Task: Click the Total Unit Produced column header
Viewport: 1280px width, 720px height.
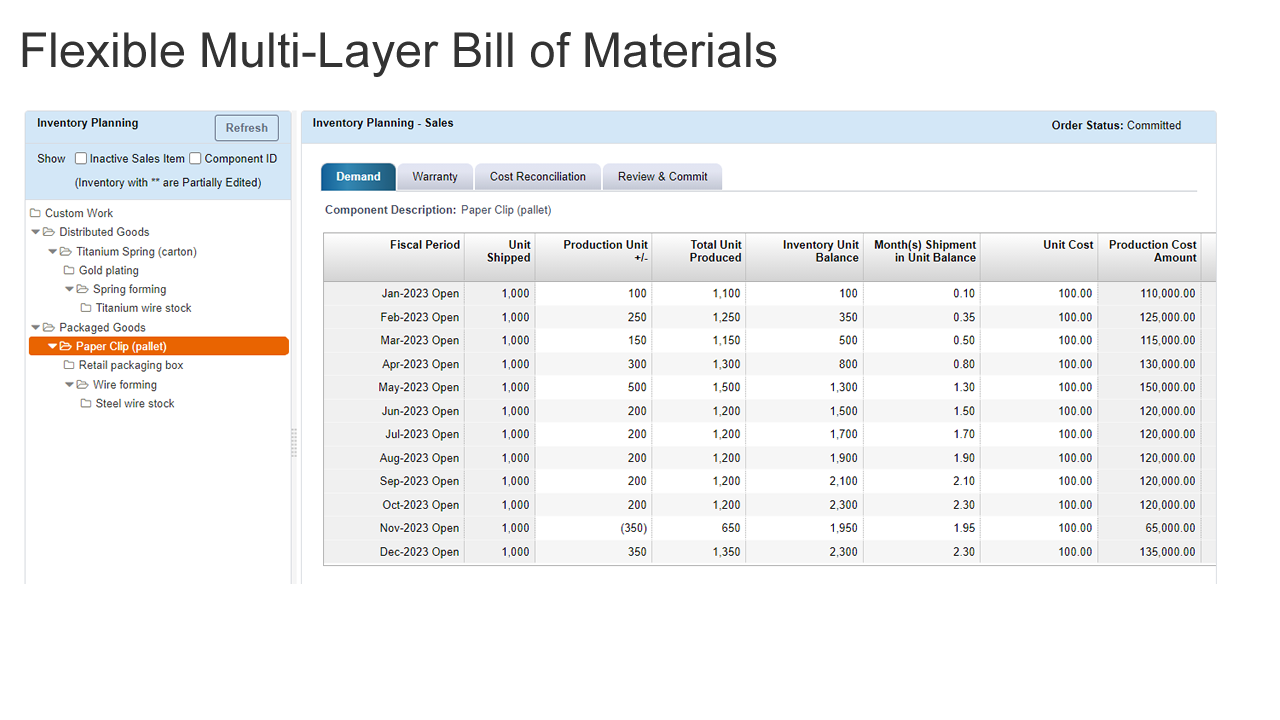Action: [x=699, y=257]
